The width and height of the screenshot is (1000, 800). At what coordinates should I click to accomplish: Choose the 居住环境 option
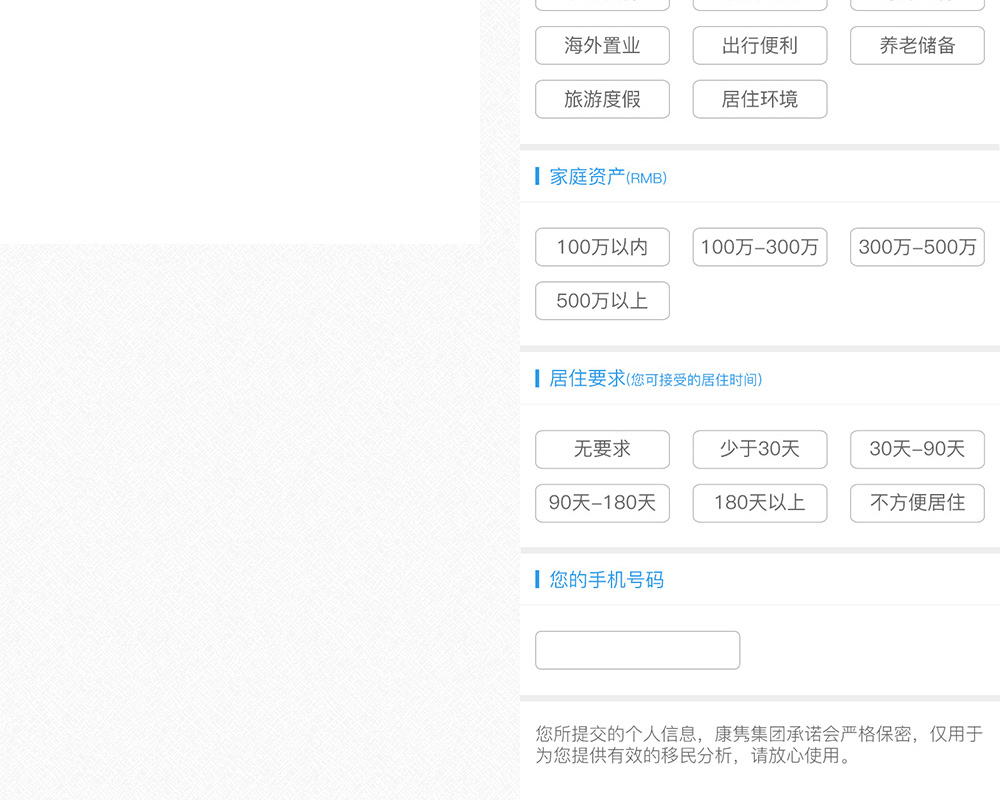click(x=760, y=99)
